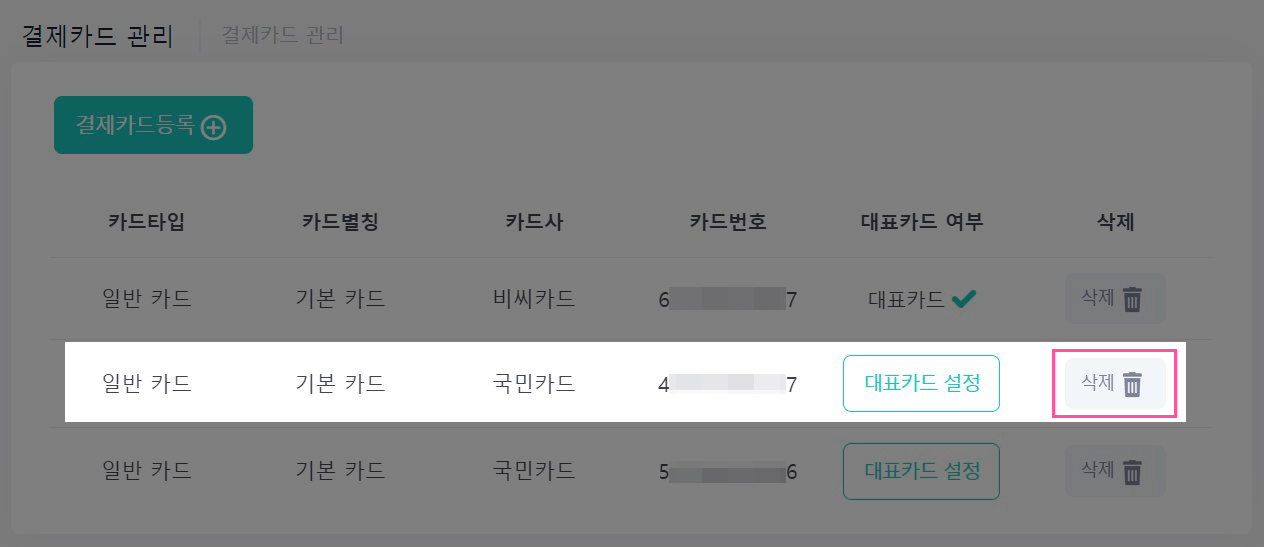Click the 카드타입 column header
The height and width of the screenshot is (547, 1264).
pos(146,222)
